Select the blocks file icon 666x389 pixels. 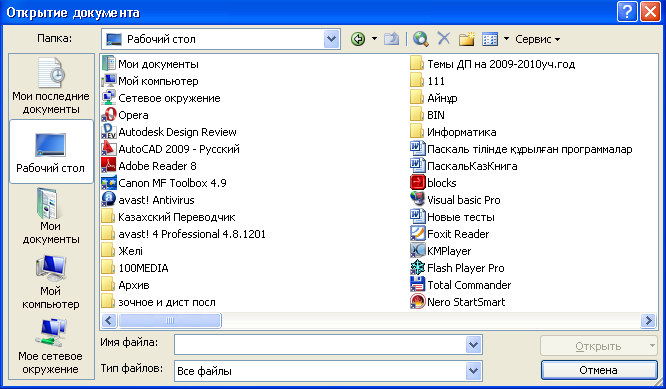click(x=418, y=183)
